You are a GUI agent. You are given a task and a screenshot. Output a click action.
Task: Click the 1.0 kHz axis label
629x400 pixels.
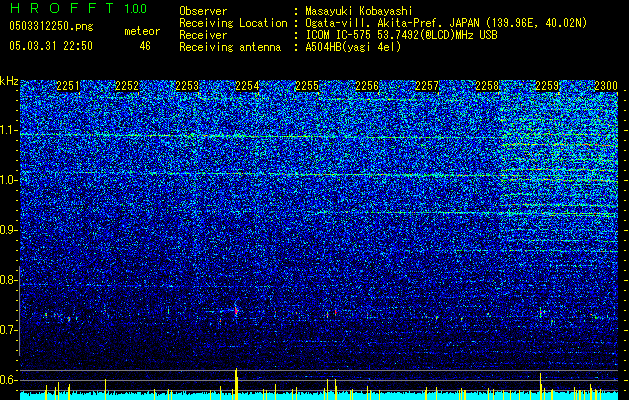coord(8,181)
